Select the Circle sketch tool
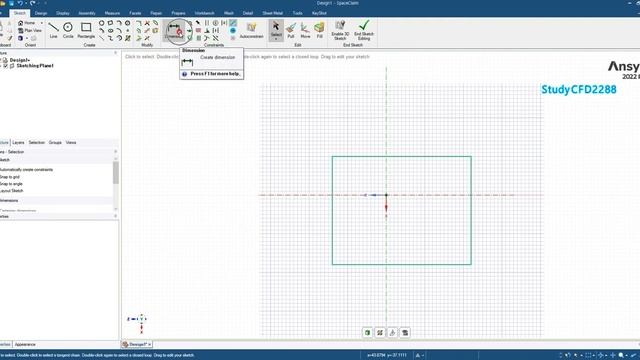 click(x=68, y=30)
